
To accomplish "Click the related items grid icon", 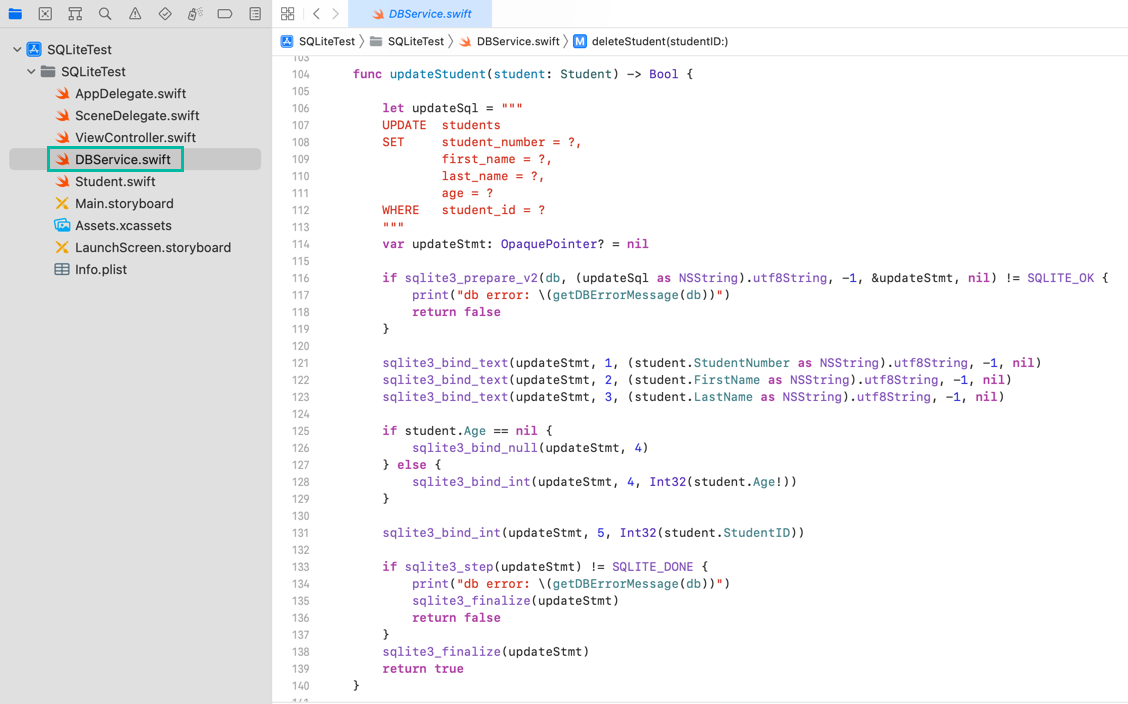I will 288,14.
